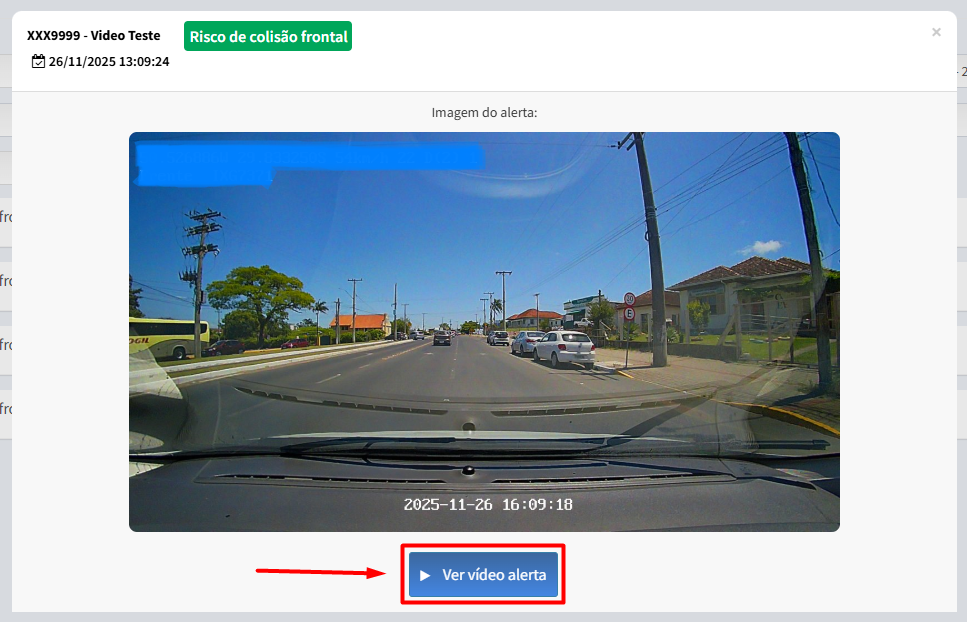Click the 2025-11-26 16:09:18 timestamp overlay
Viewport: 967px width, 622px height.
[488, 504]
